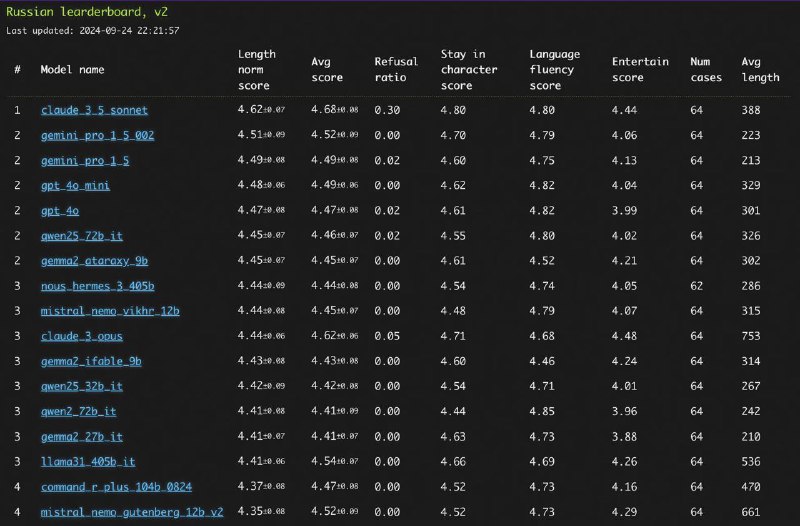Open the mistral_nemo_vikhr_12b model link
This screenshot has width=800, height=526.
click(x=110, y=311)
